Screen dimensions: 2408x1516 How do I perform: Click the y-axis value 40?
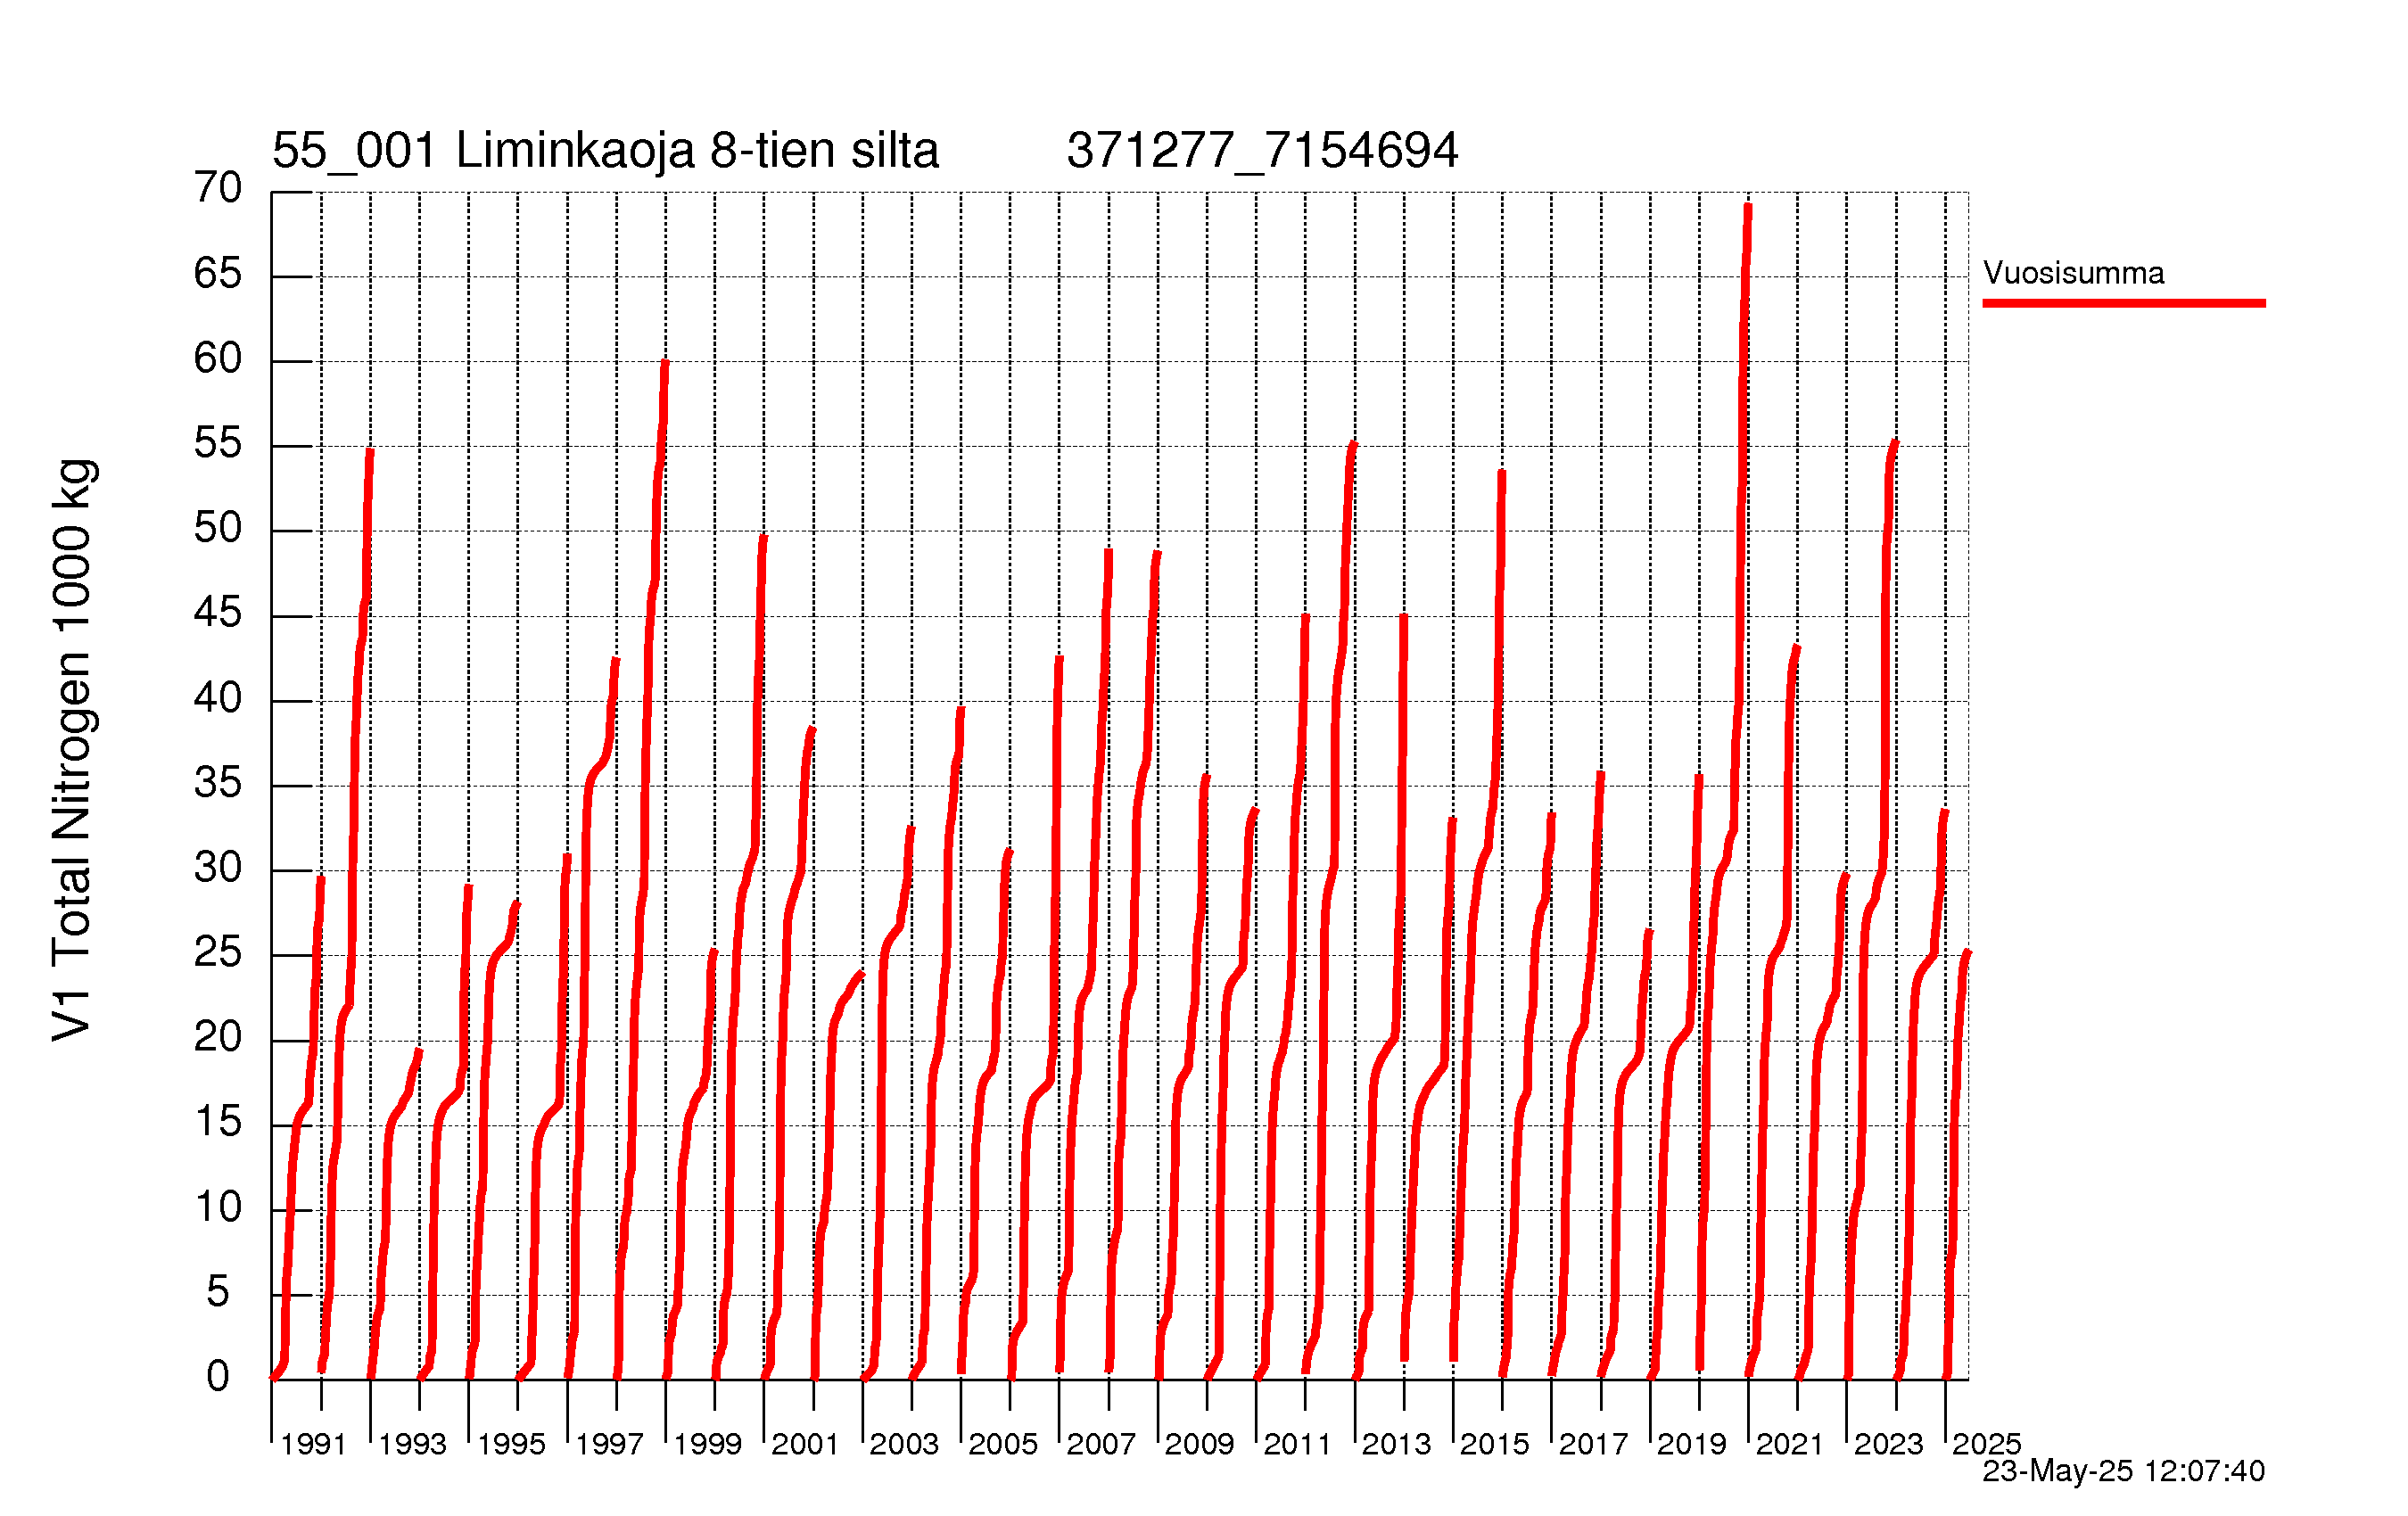tap(218, 697)
